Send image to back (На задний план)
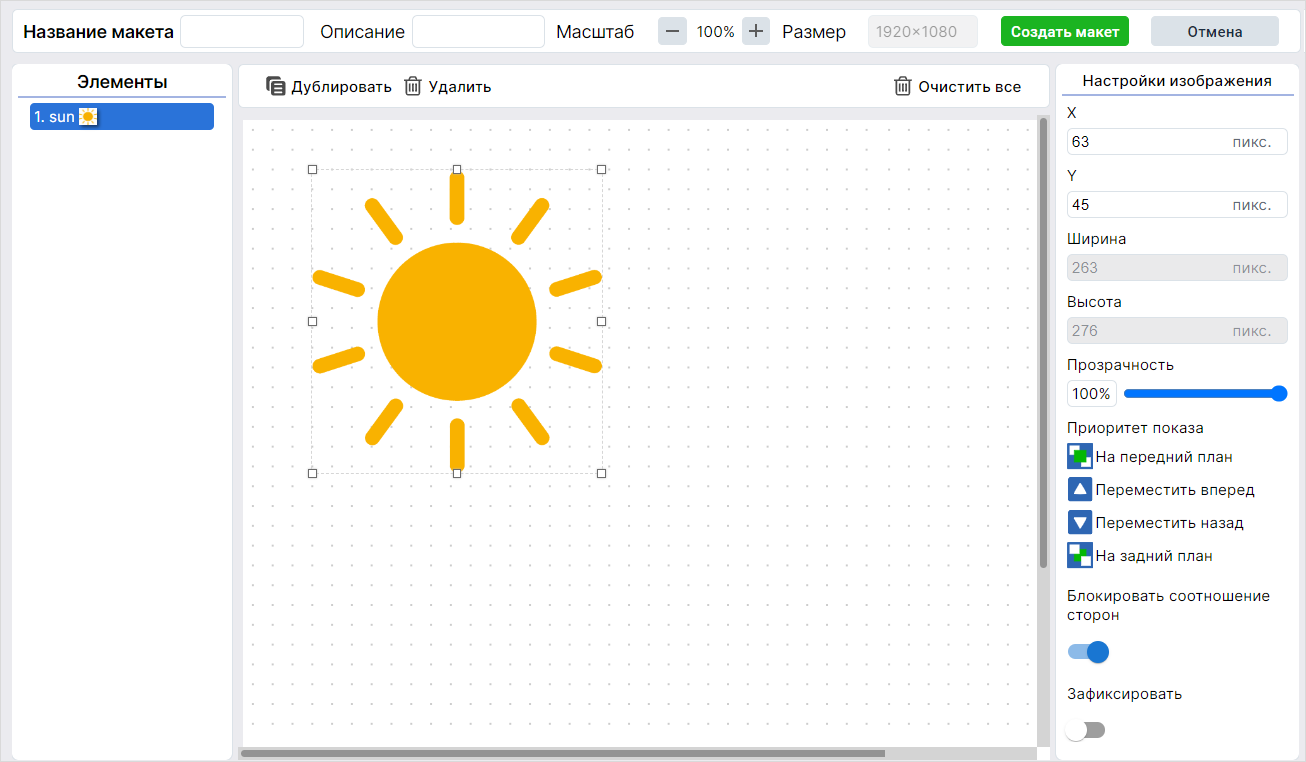This screenshot has width=1306, height=762. (1080, 555)
